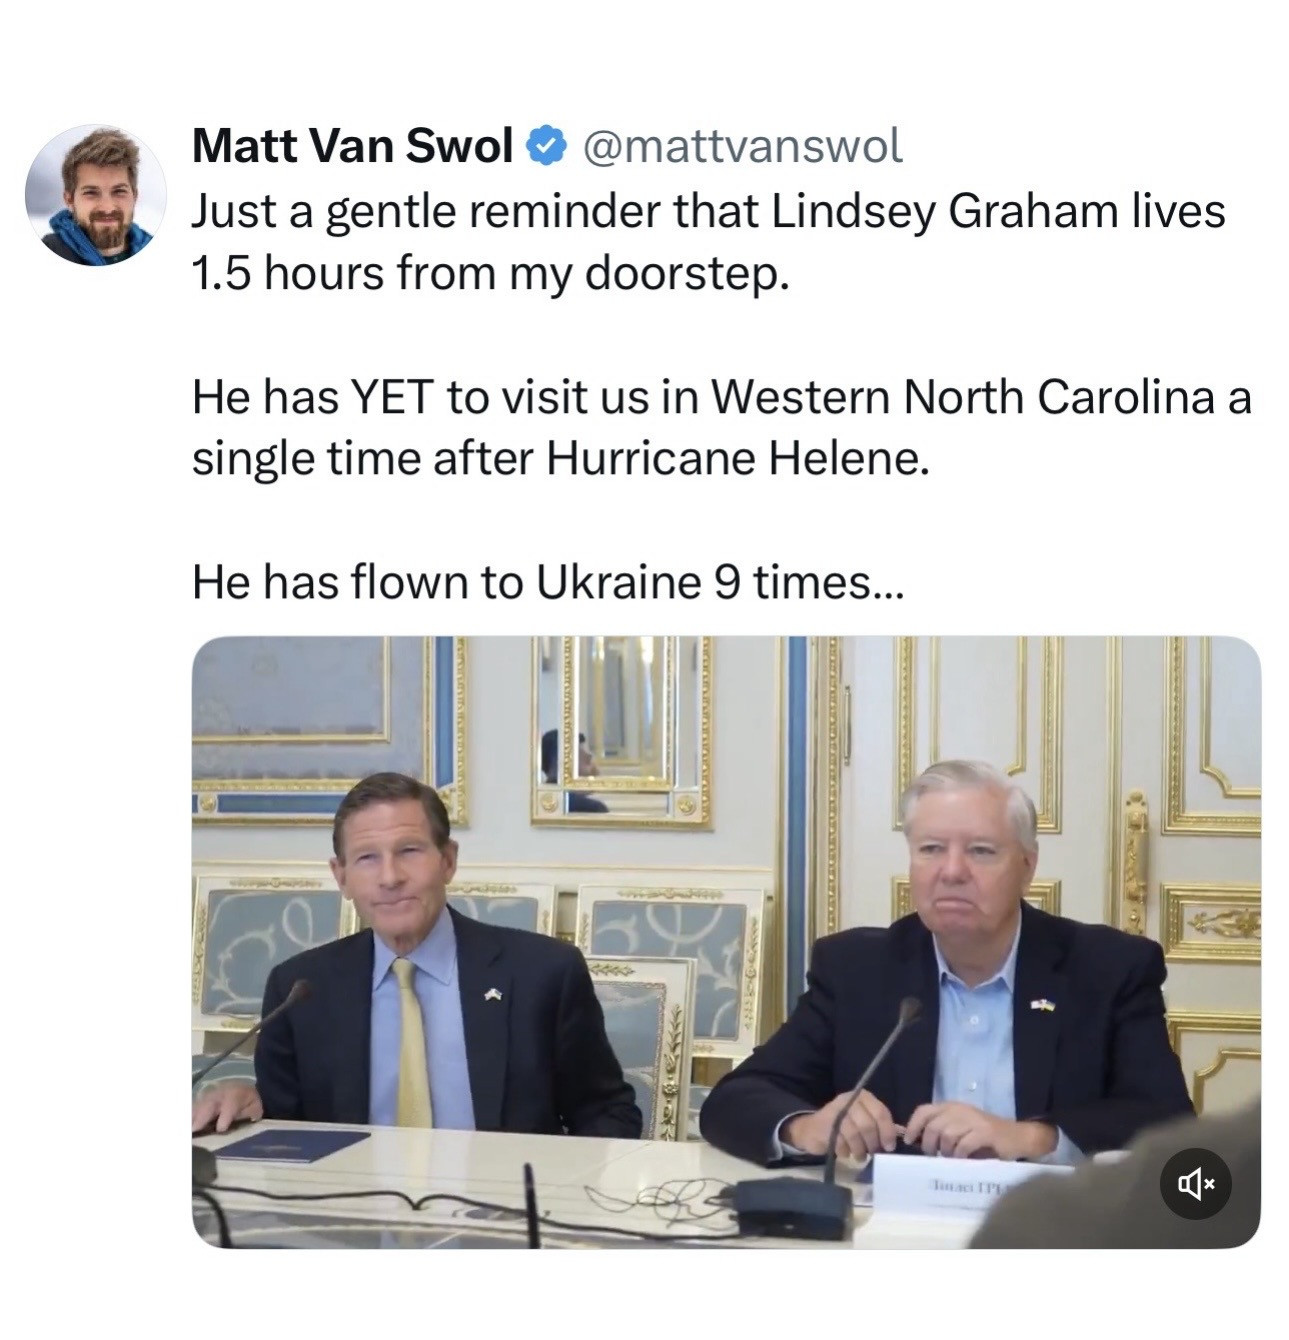
Task: Click the blue folder on the table
Action: pos(291,1146)
